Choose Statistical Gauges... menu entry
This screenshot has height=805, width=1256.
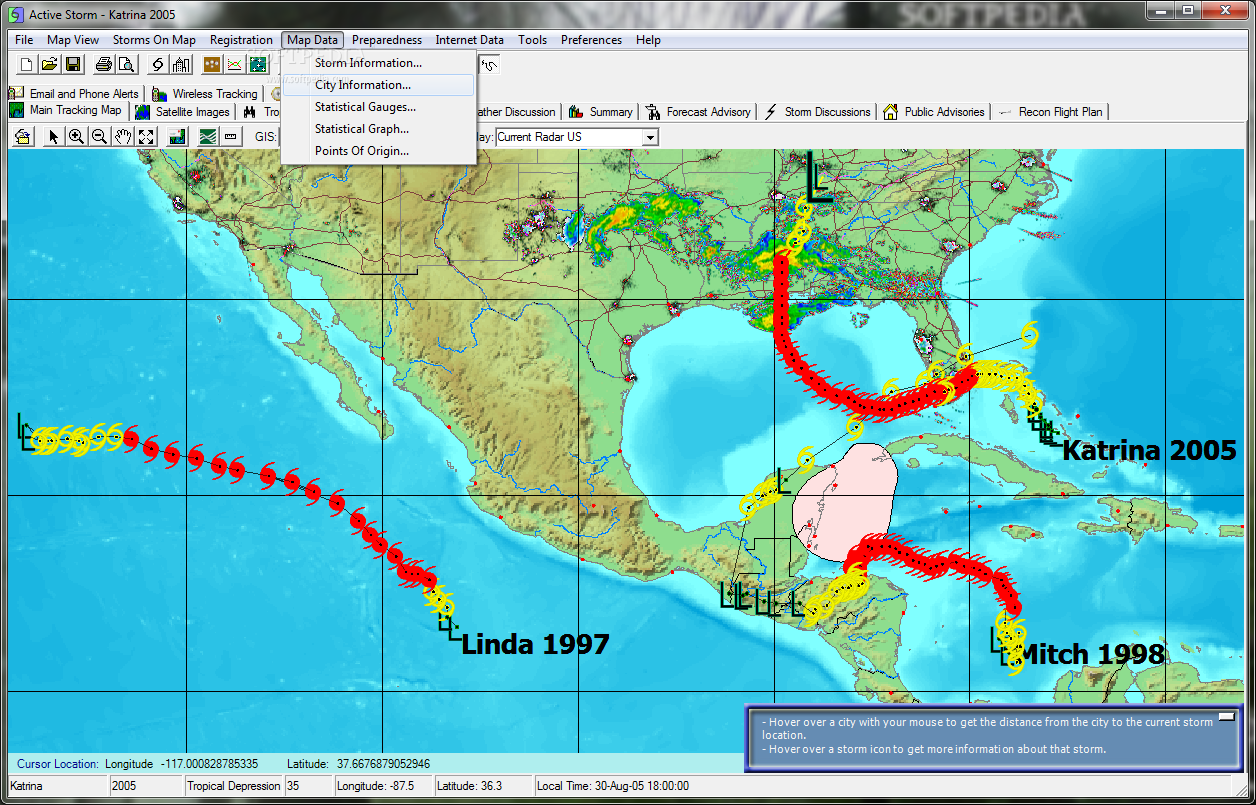click(x=379, y=107)
